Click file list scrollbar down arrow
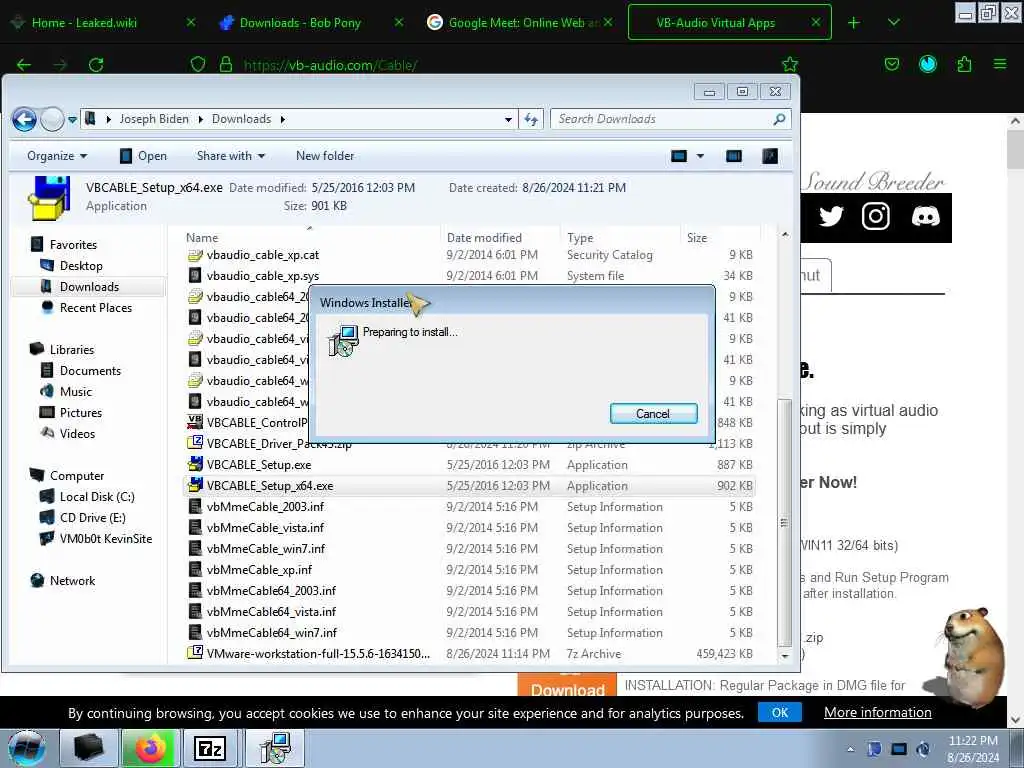Screen dimensions: 1024x768 point(785,656)
